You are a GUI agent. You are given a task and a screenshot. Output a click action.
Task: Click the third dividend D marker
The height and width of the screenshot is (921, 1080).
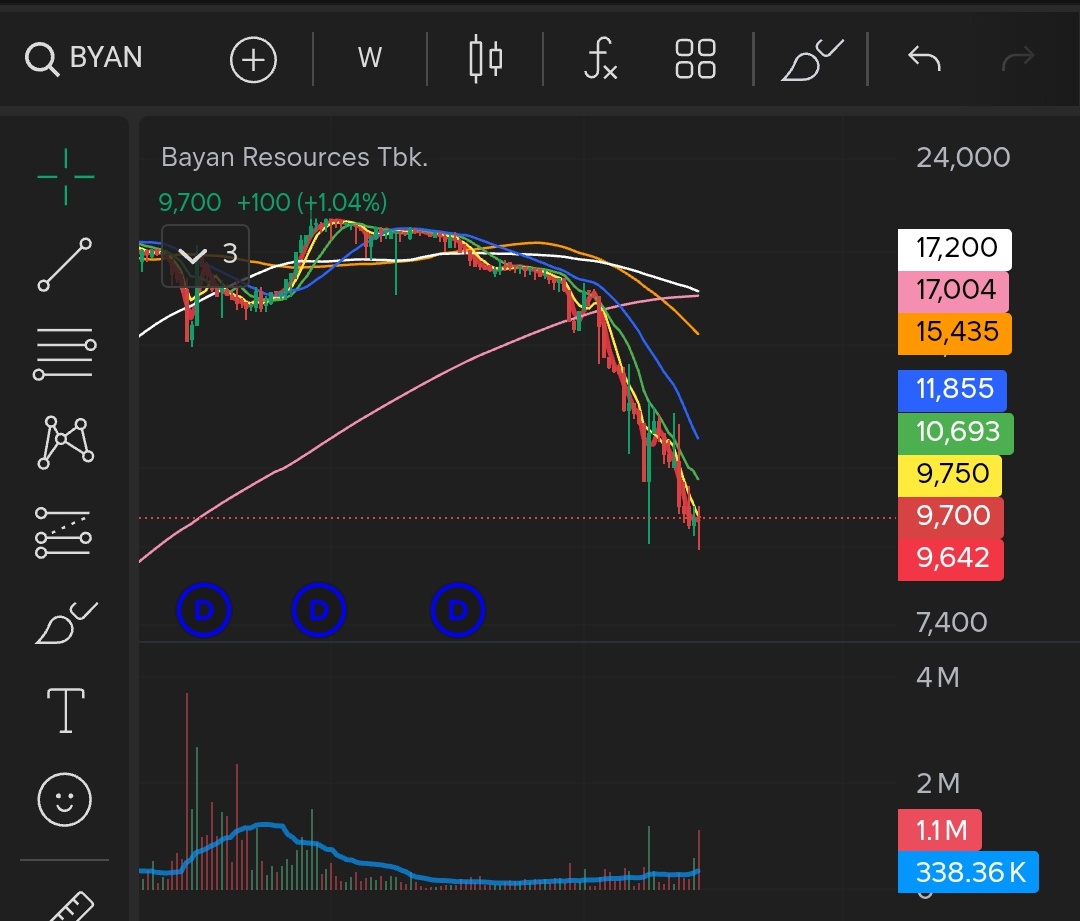coord(458,610)
